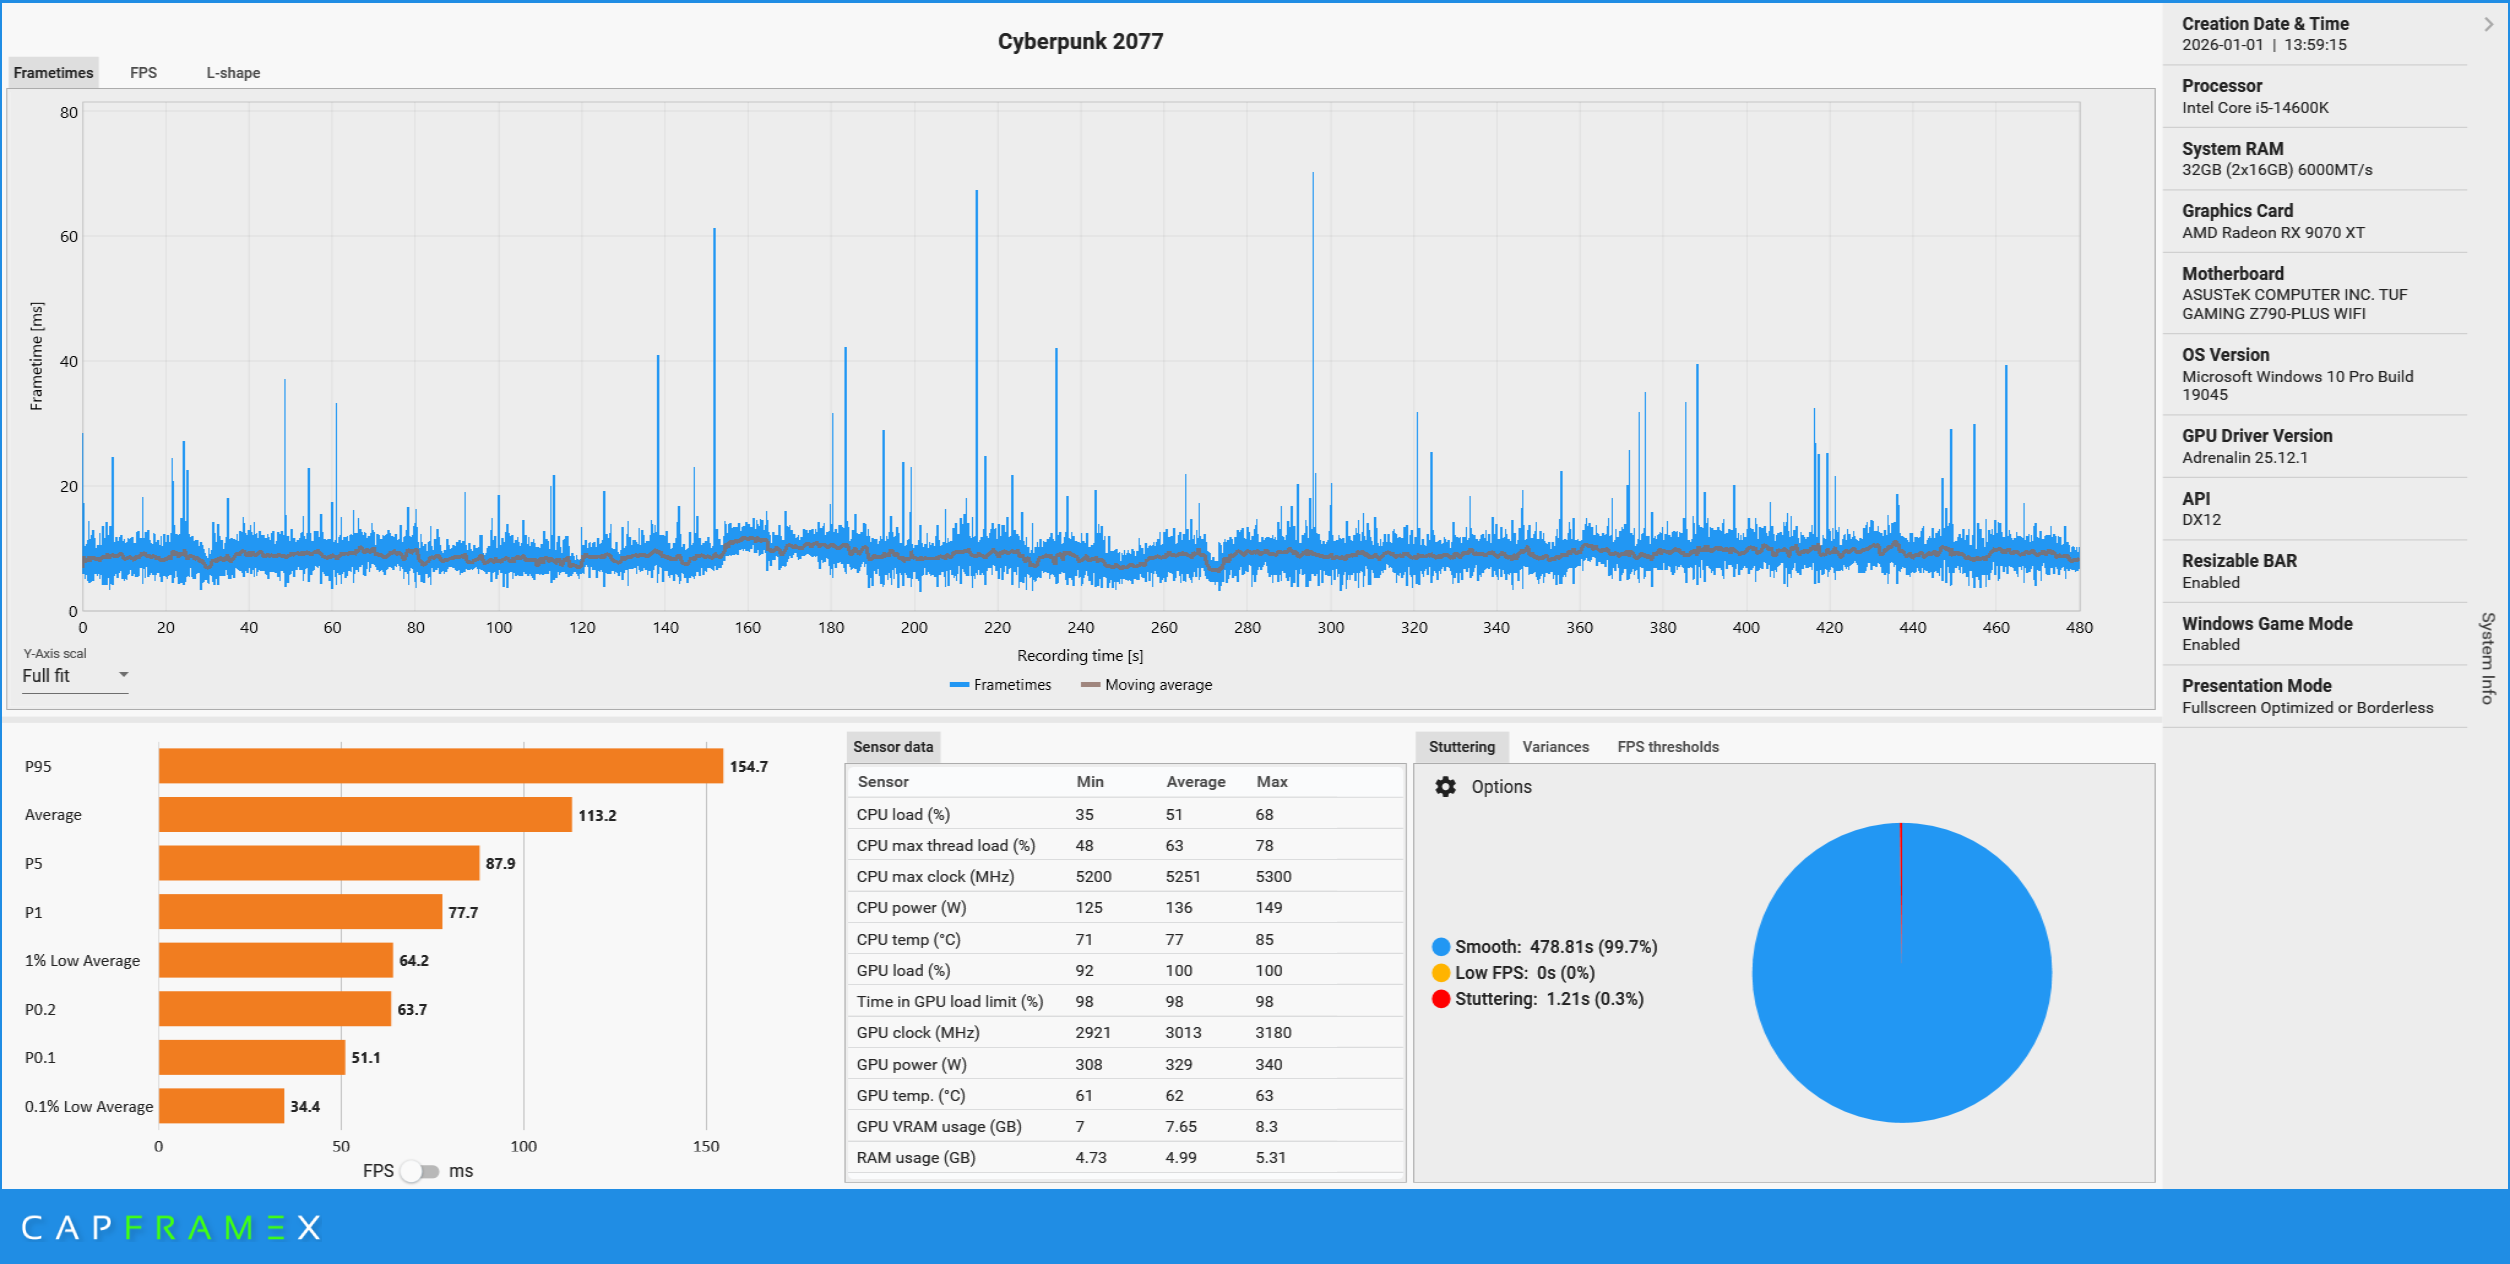This screenshot has width=2510, height=1264.
Task: Click the blue Frametimes legend line marker
Action: [959, 685]
